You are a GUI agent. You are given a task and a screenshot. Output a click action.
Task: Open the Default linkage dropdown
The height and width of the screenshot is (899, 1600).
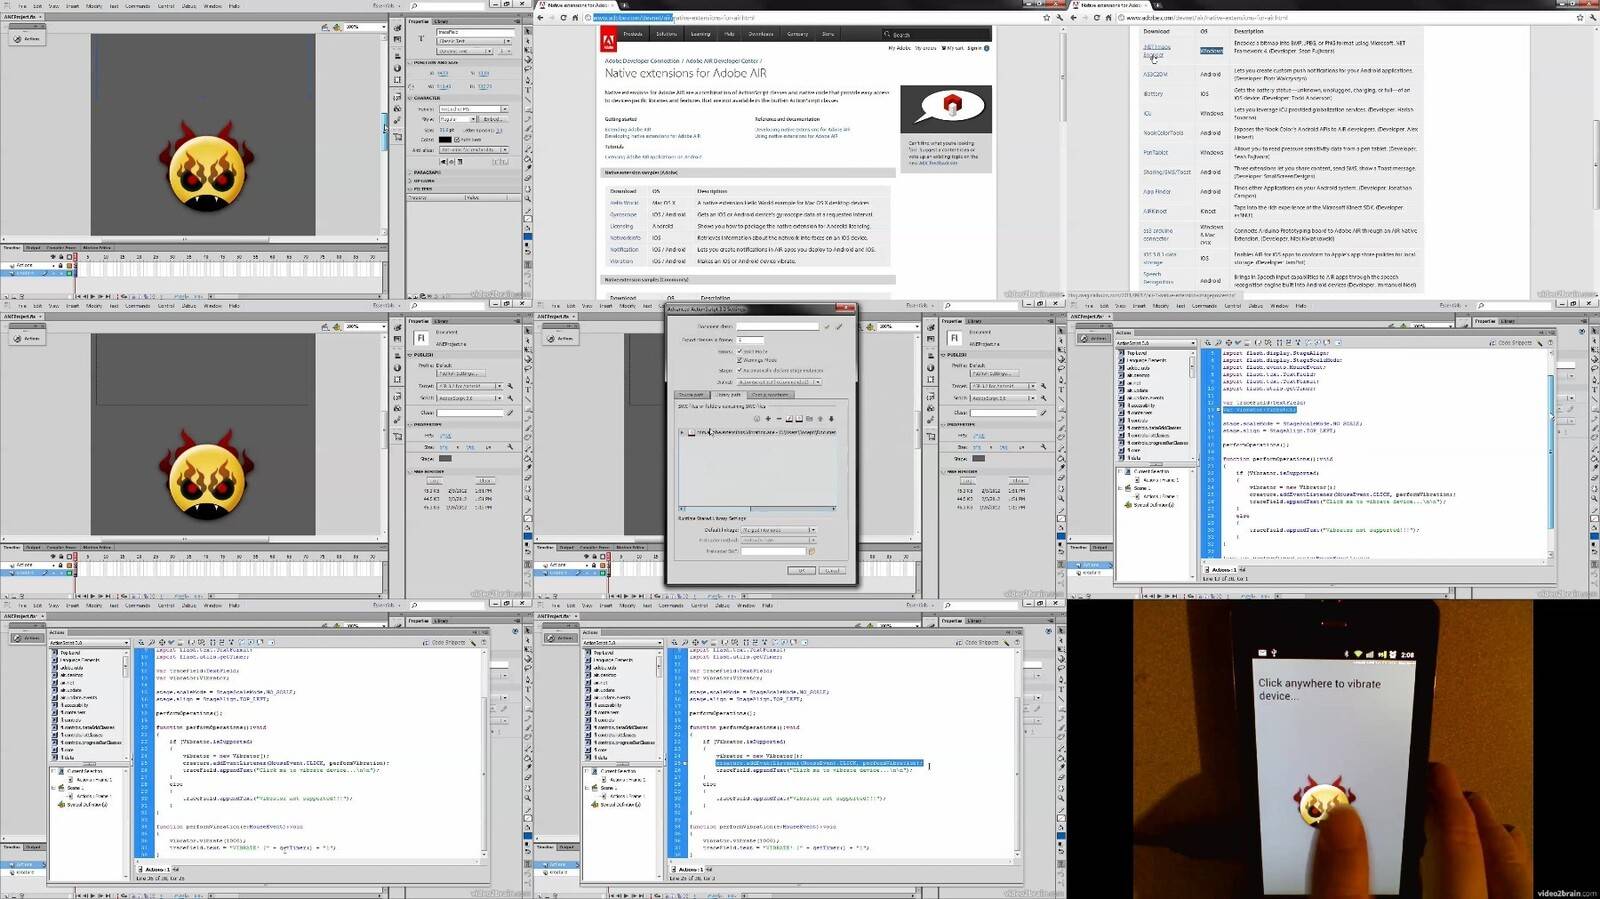point(778,530)
